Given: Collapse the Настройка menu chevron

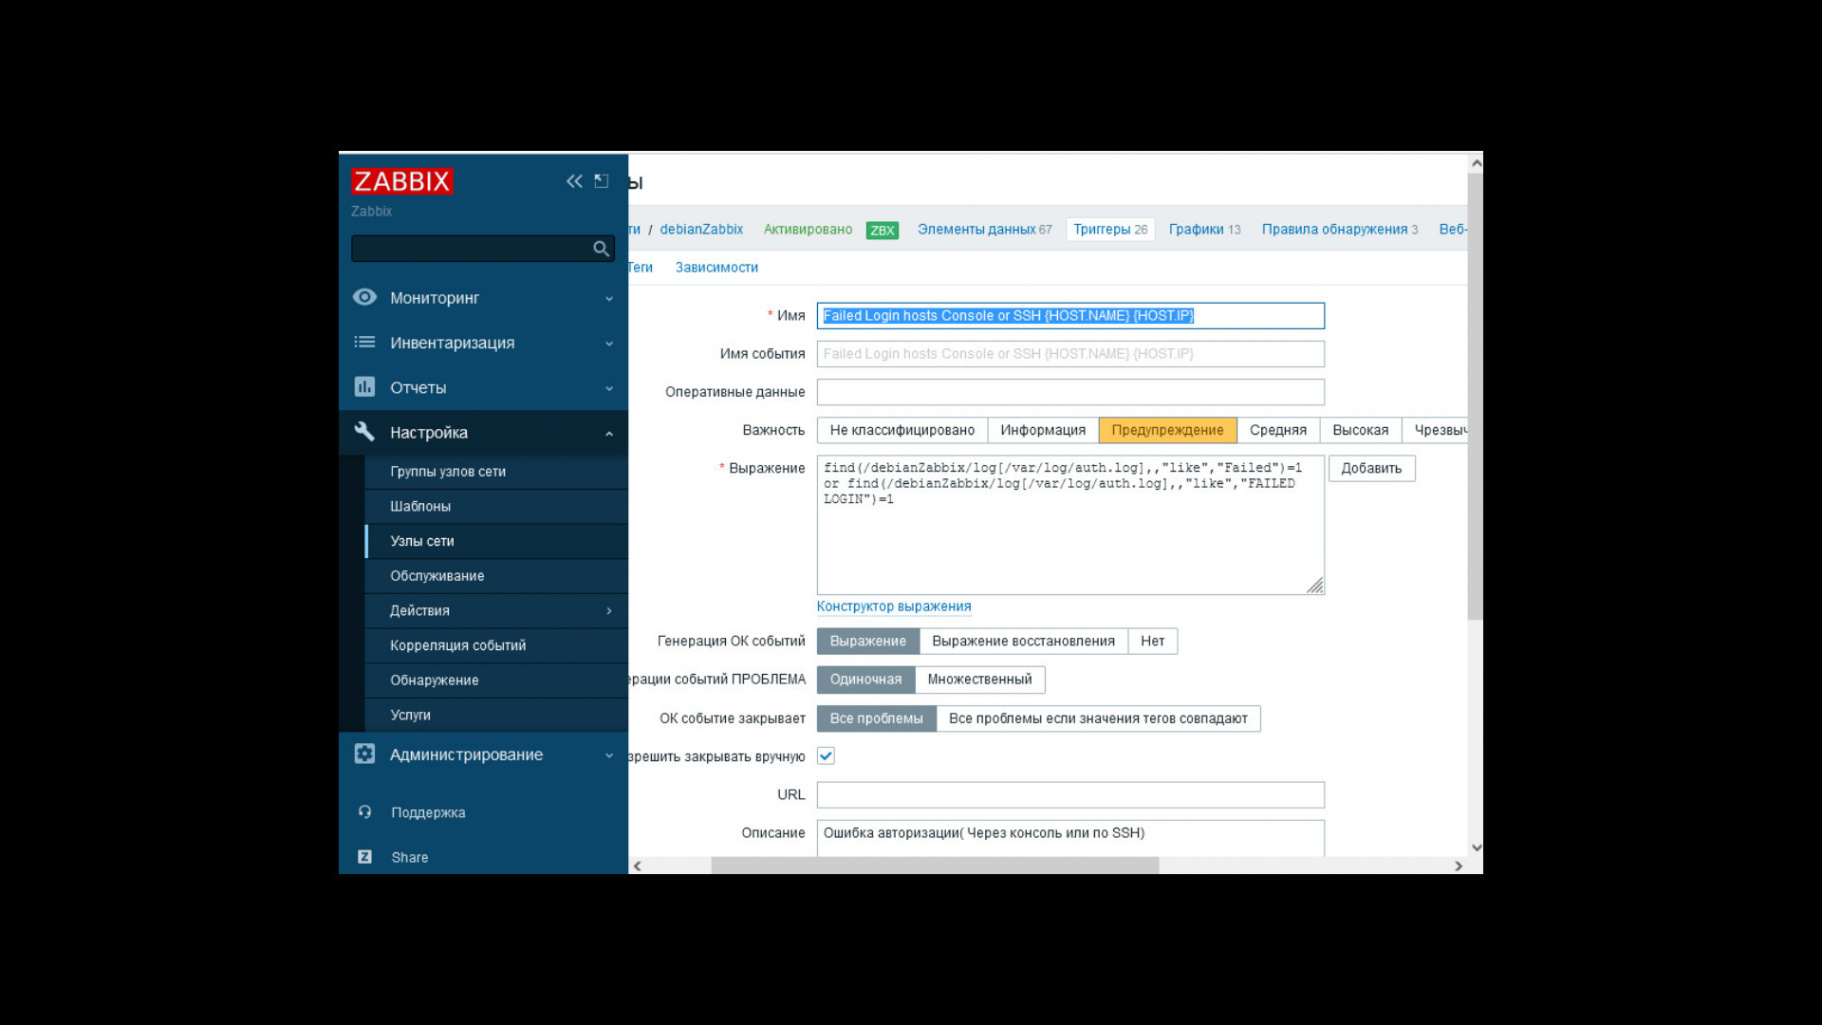Looking at the screenshot, I should 609,433.
